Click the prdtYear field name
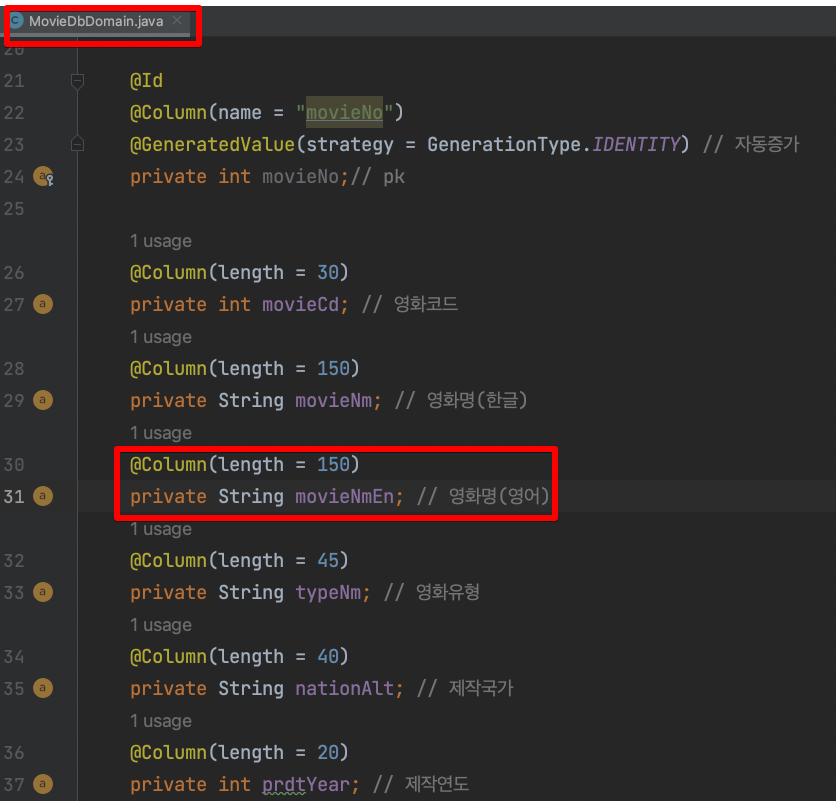This screenshot has height=801, width=836. pos(306,784)
